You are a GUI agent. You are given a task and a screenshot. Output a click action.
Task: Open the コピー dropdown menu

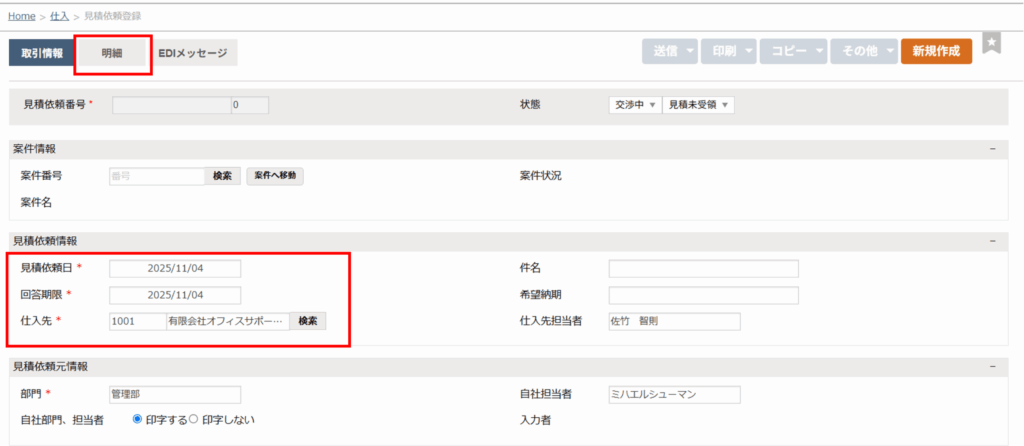pyautogui.click(x=794, y=52)
